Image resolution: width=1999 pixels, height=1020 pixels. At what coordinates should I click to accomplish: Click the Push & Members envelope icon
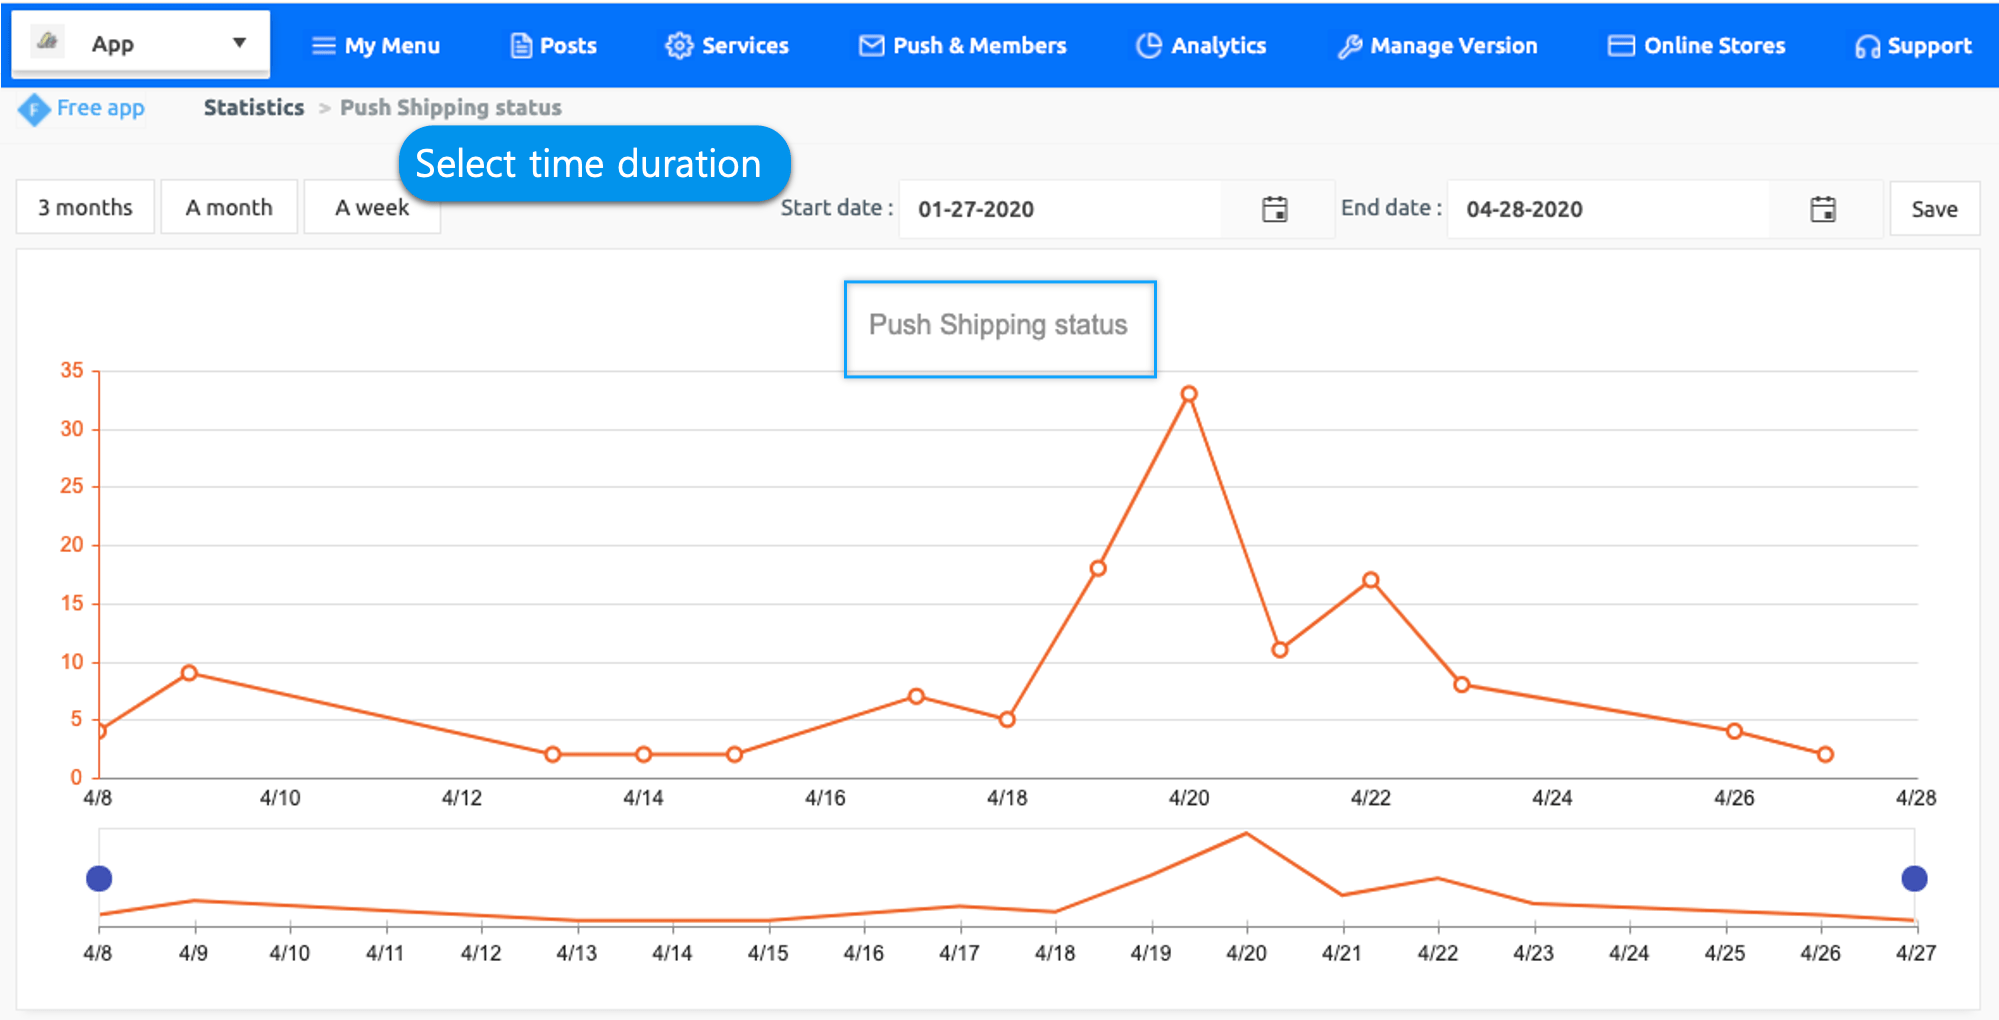tap(871, 46)
